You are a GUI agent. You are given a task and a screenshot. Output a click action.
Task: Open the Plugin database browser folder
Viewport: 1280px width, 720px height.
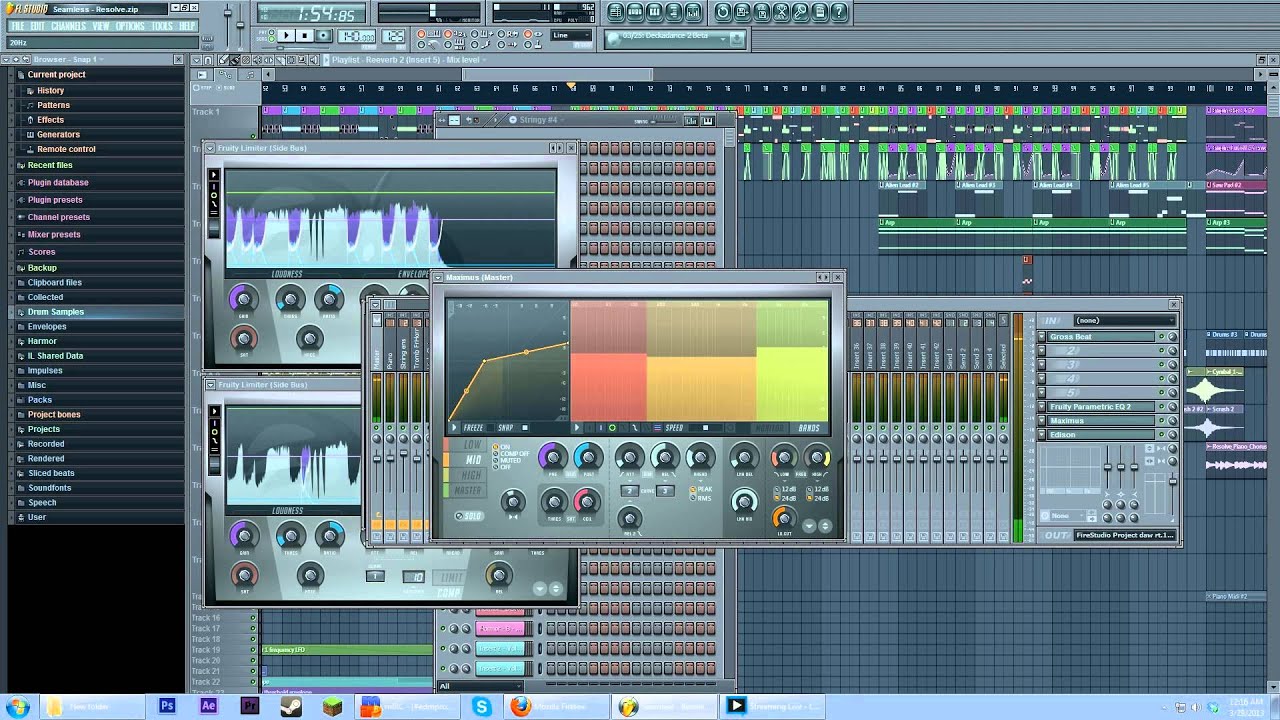click(58, 182)
